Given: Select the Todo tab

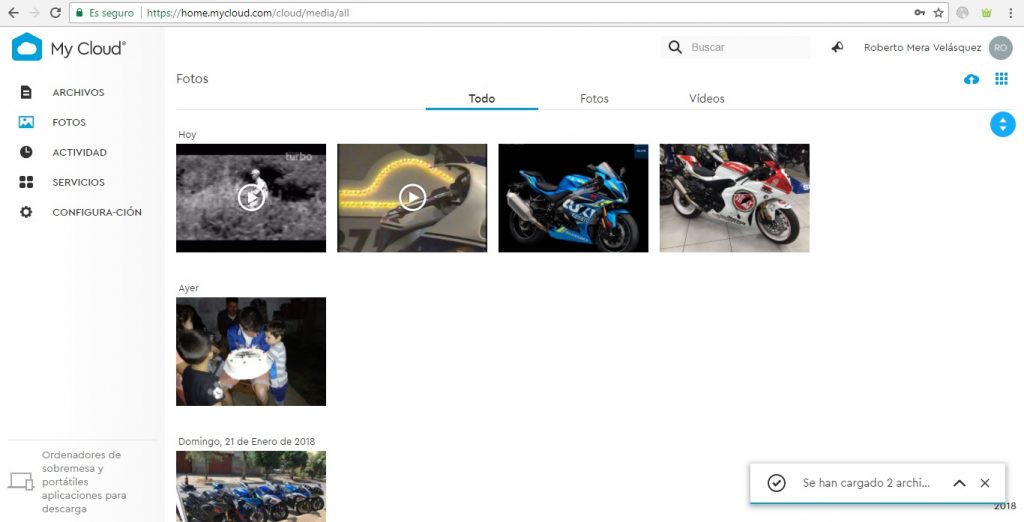Looking at the screenshot, I should click(x=482, y=99).
